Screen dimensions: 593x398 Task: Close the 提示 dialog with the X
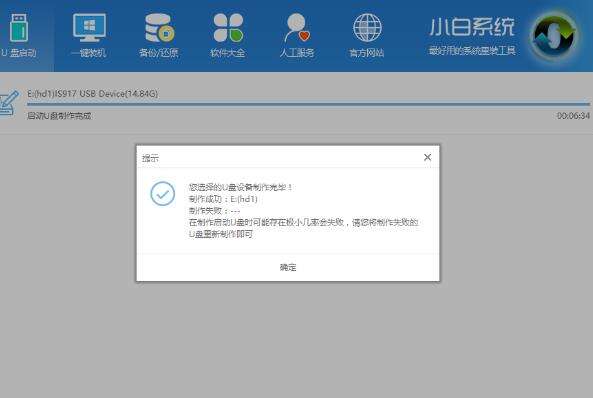tap(427, 157)
